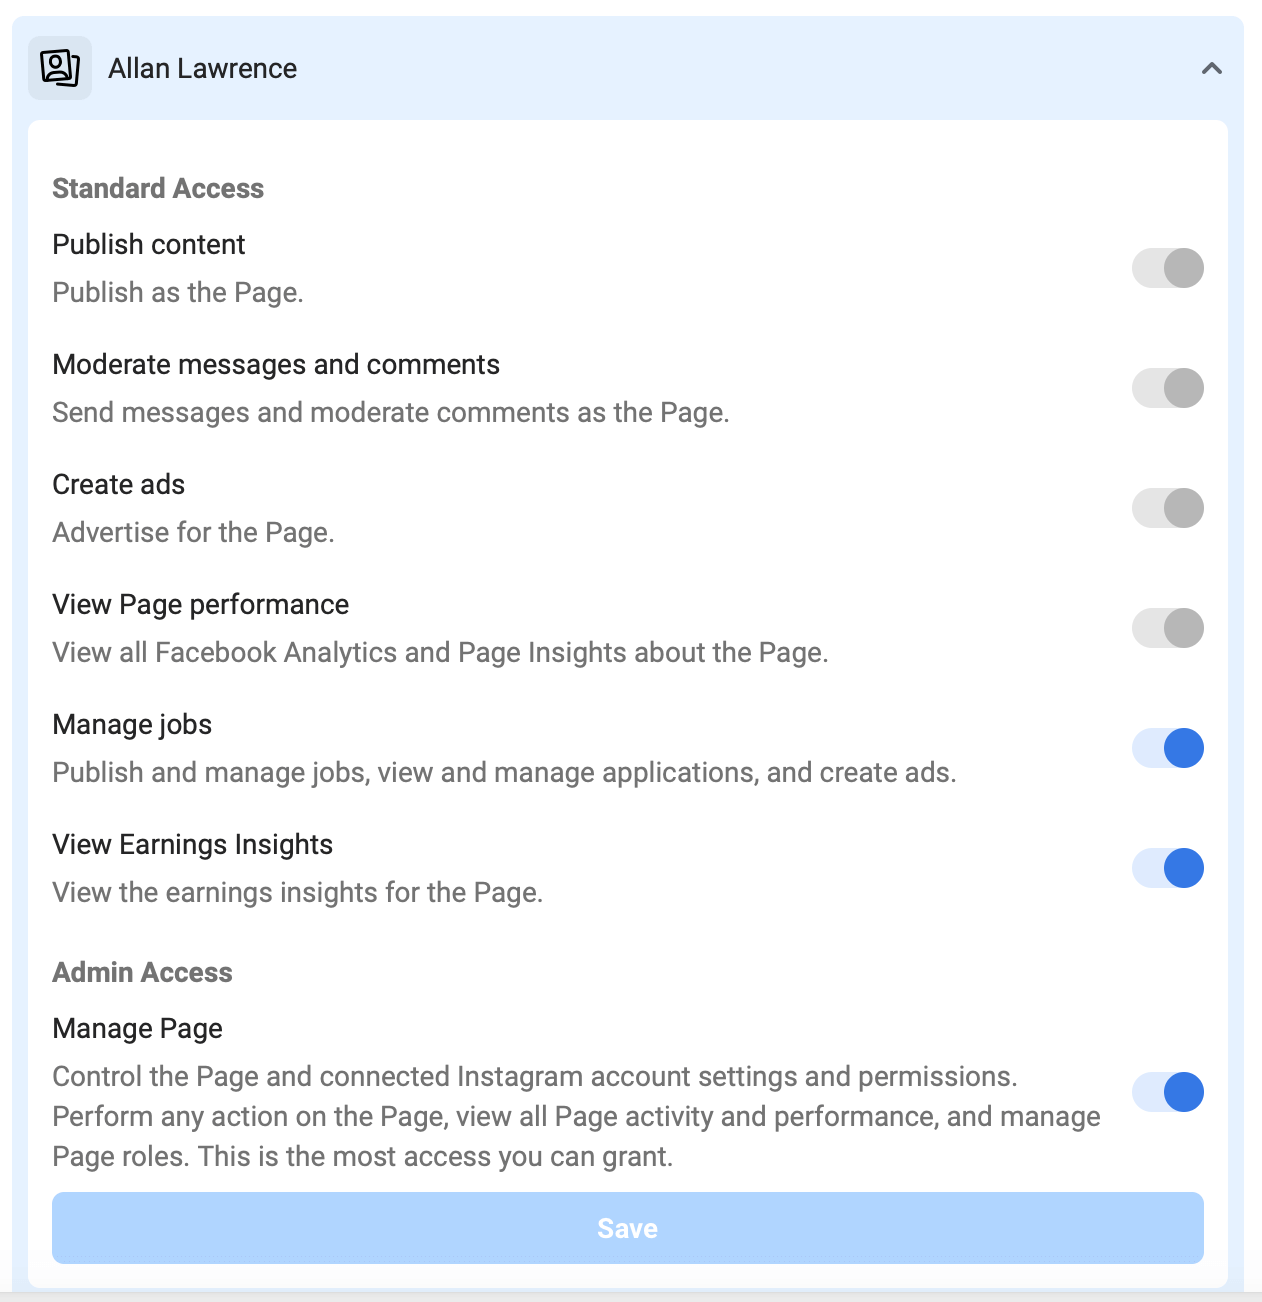Enable Moderate messages and comments
Screen dimensions: 1262x1302
(x=1167, y=388)
